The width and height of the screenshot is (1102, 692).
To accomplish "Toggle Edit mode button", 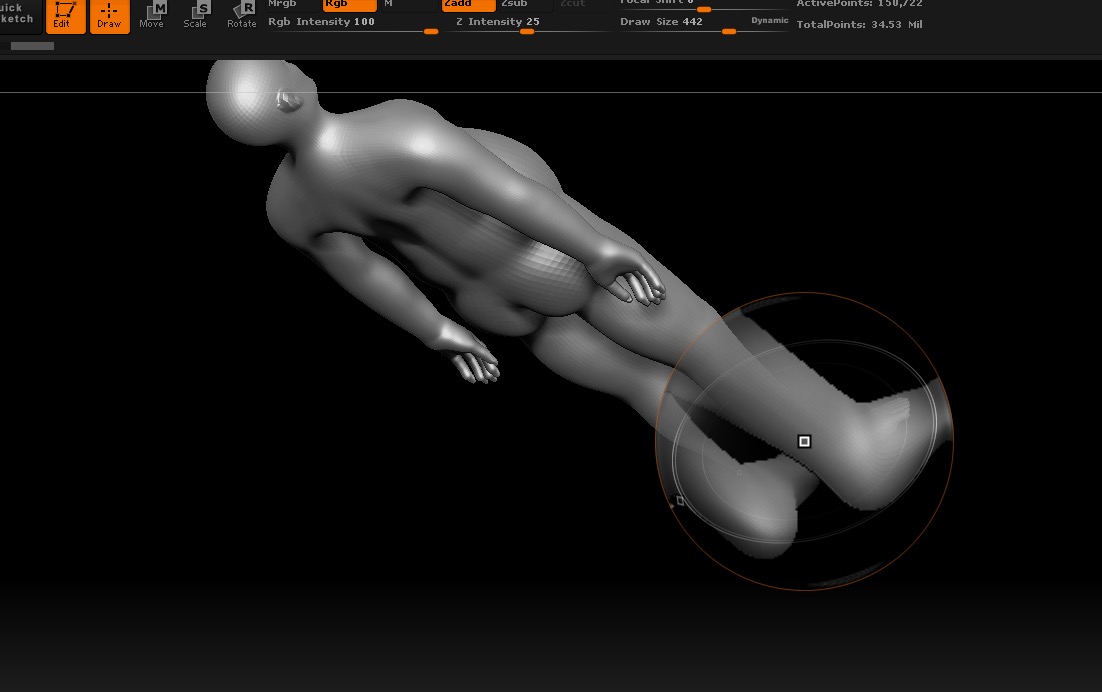I will click(65, 16).
